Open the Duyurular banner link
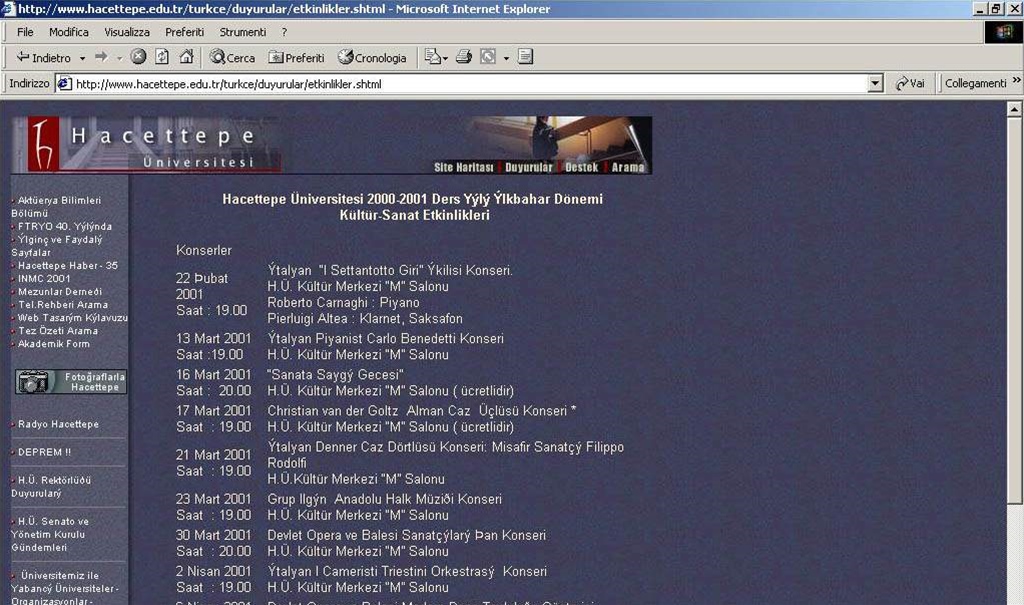Screen dimensions: 1024x605 tap(528, 167)
